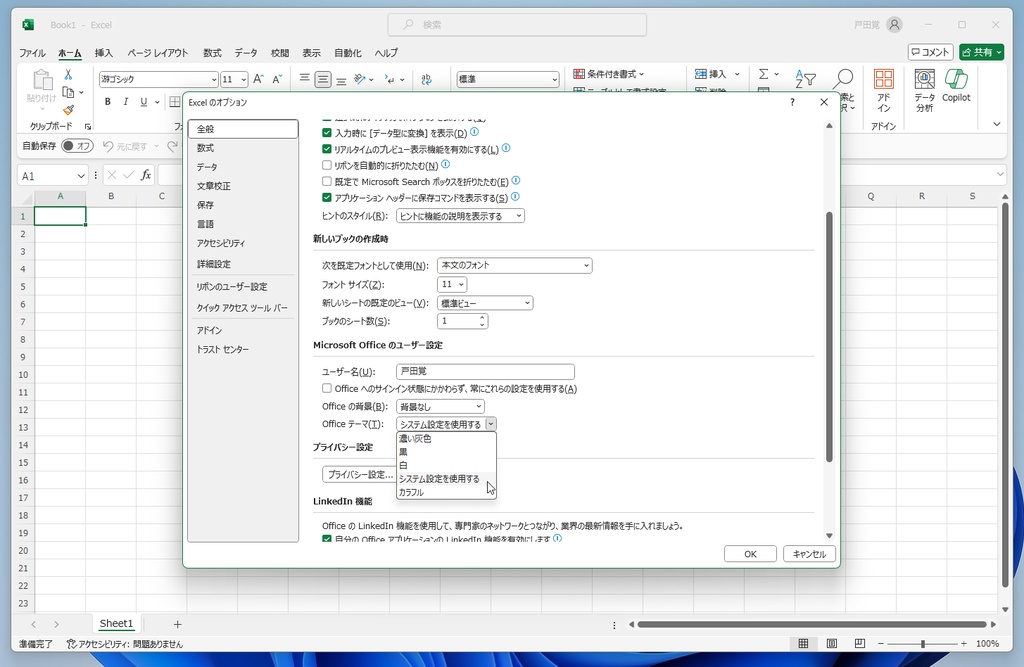Uncheck enable real-time preview checkbox
This screenshot has height=667, width=1024.
coord(327,149)
